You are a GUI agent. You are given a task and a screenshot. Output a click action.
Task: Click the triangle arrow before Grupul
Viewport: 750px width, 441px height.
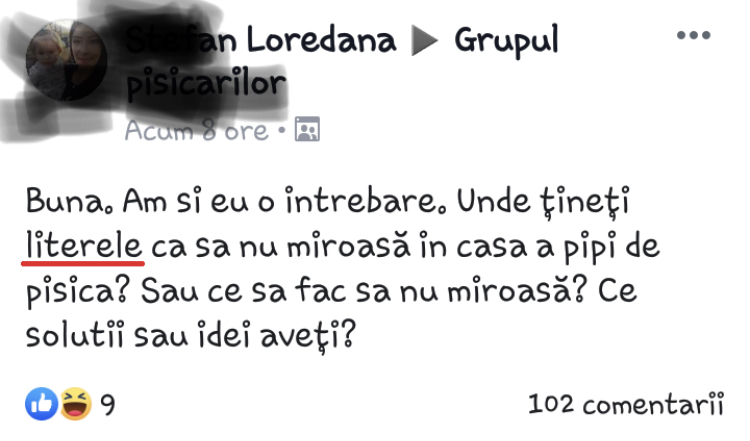(x=424, y=41)
